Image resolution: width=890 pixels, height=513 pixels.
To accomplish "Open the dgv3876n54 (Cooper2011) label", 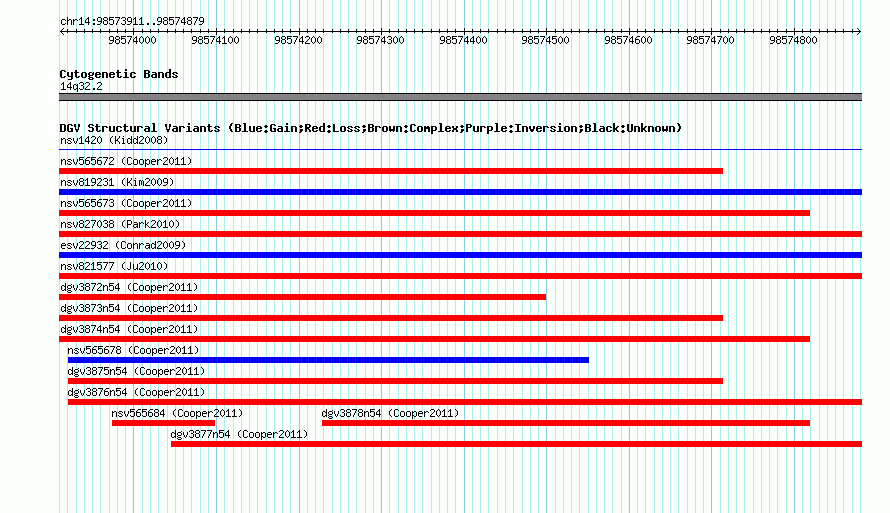I will tap(136, 392).
